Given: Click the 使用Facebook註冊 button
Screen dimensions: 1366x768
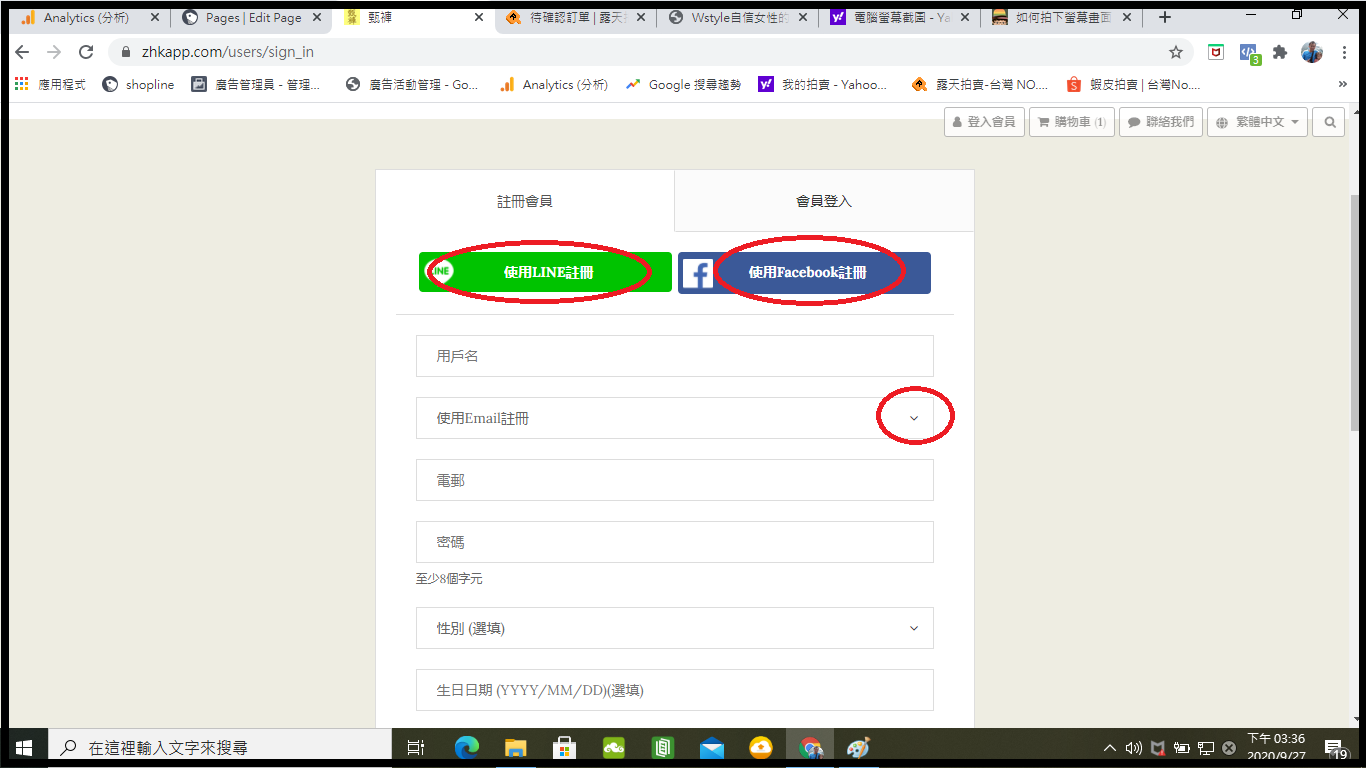Looking at the screenshot, I should pos(804,272).
